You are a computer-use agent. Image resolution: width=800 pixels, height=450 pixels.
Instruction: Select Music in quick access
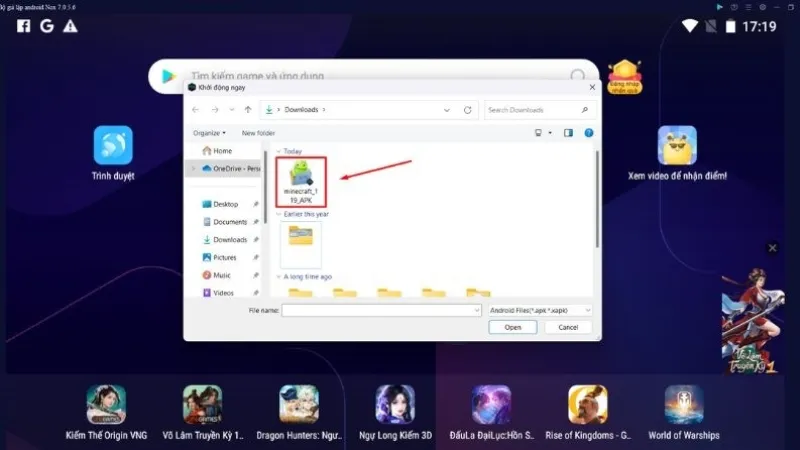click(x=221, y=276)
